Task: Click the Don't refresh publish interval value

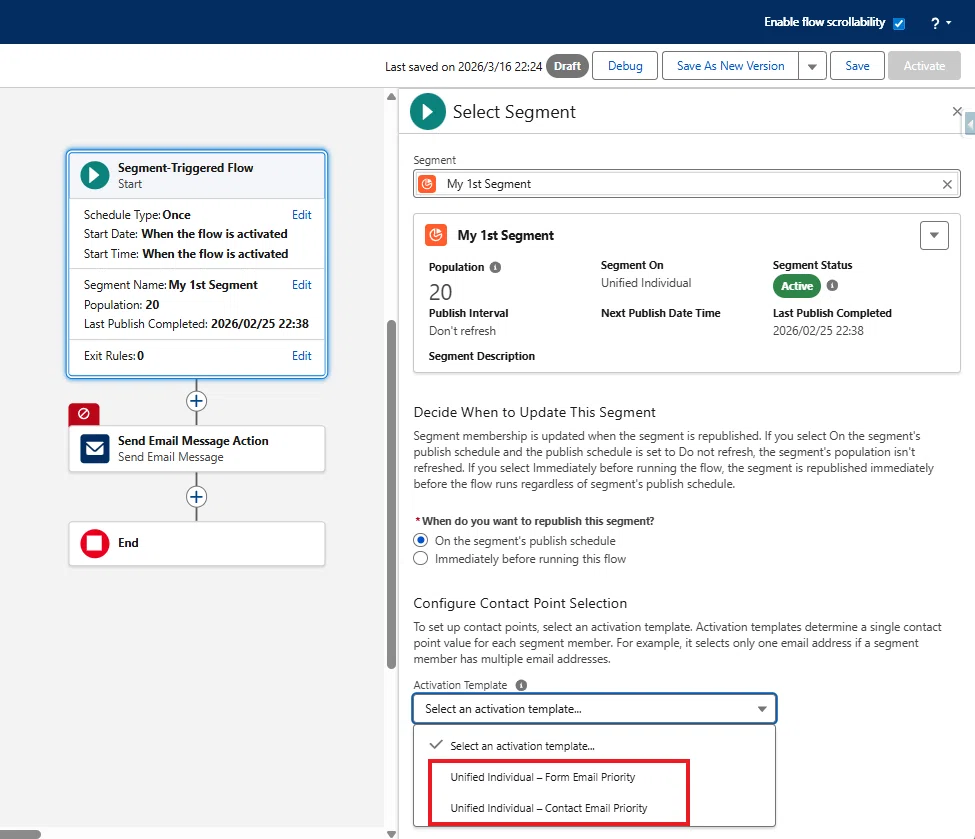Action: point(462,331)
